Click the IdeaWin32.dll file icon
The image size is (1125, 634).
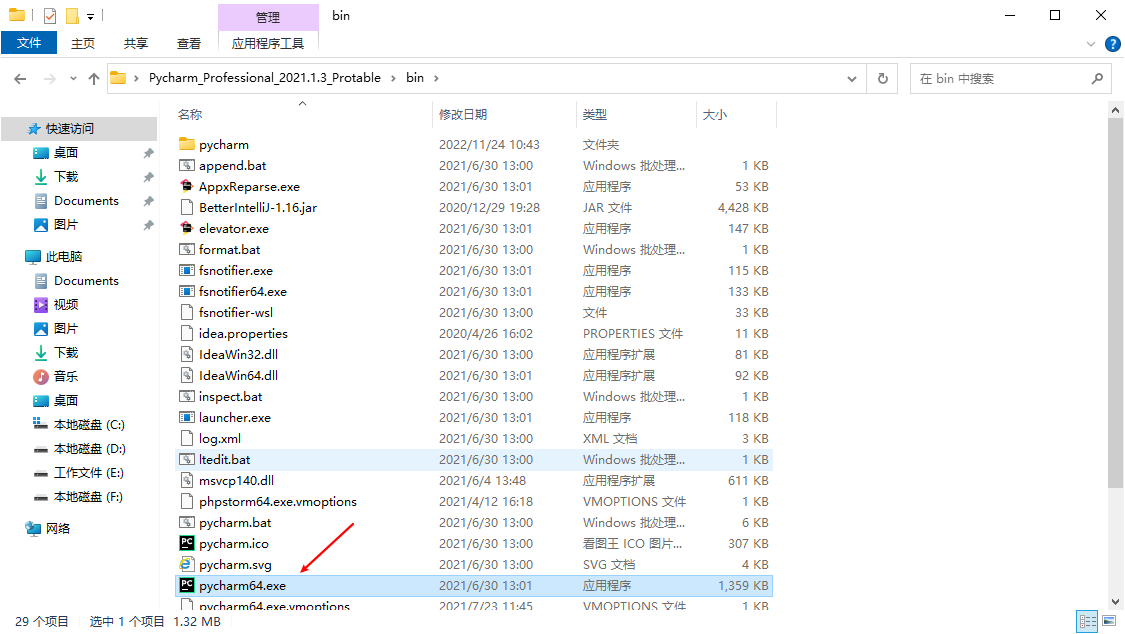[x=187, y=354]
